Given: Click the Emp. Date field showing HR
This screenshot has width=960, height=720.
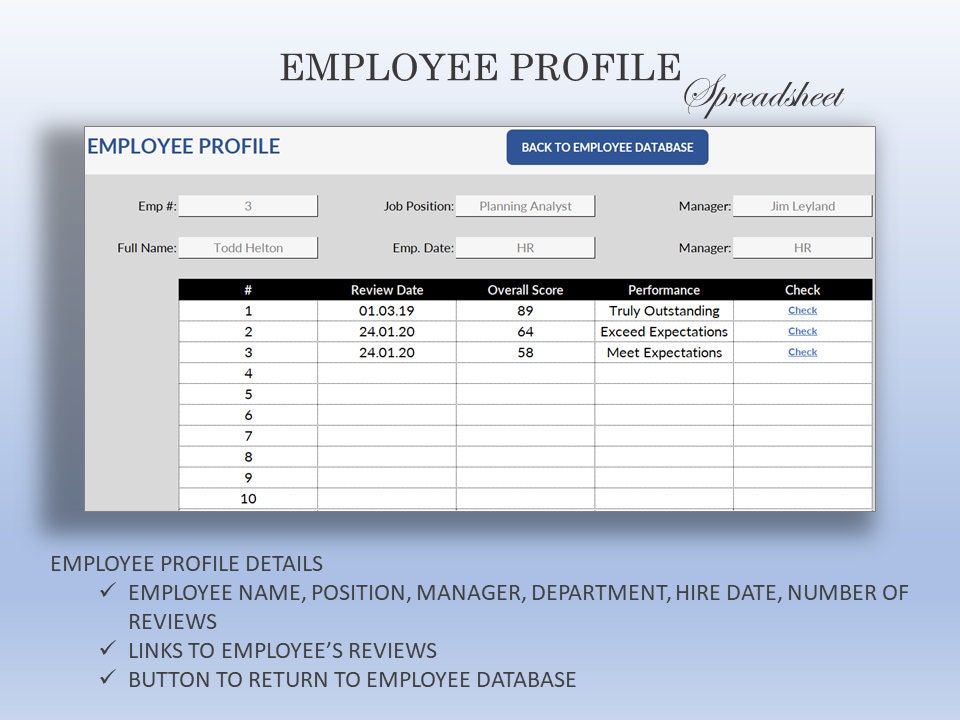Looking at the screenshot, I should [x=527, y=247].
